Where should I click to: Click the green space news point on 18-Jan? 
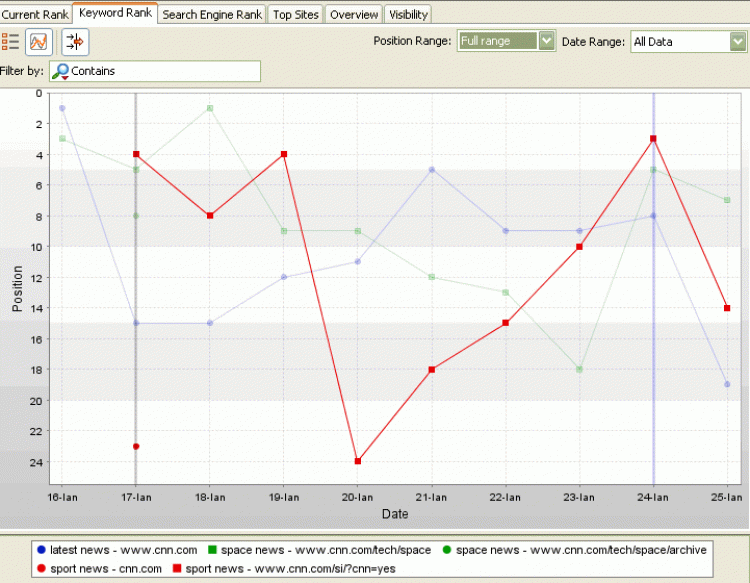210,108
